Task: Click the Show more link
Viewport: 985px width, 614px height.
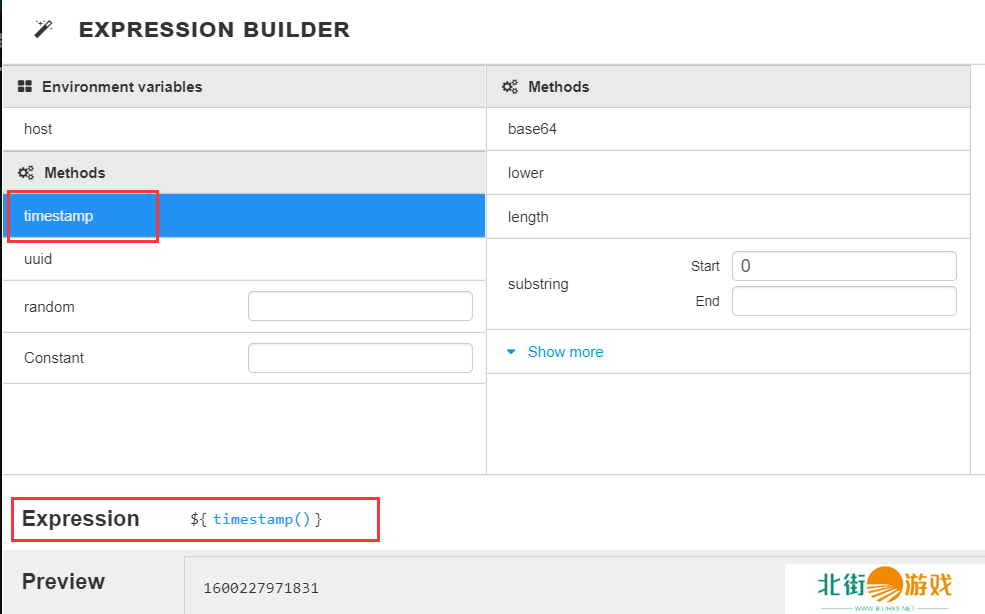Action: 565,352
